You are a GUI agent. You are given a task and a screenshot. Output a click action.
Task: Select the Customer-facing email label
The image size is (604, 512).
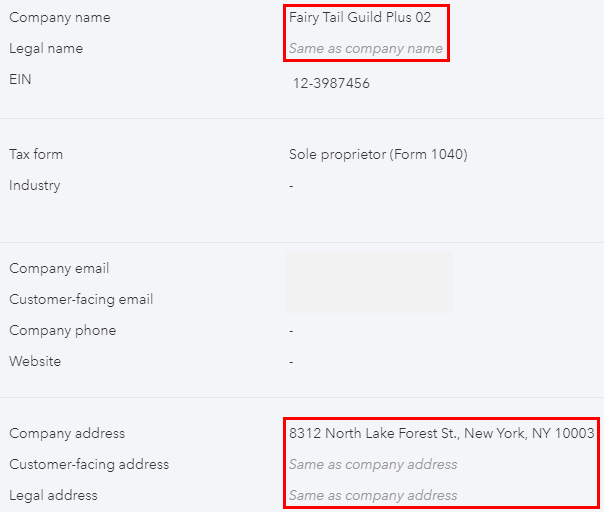(x=81, y=299)
